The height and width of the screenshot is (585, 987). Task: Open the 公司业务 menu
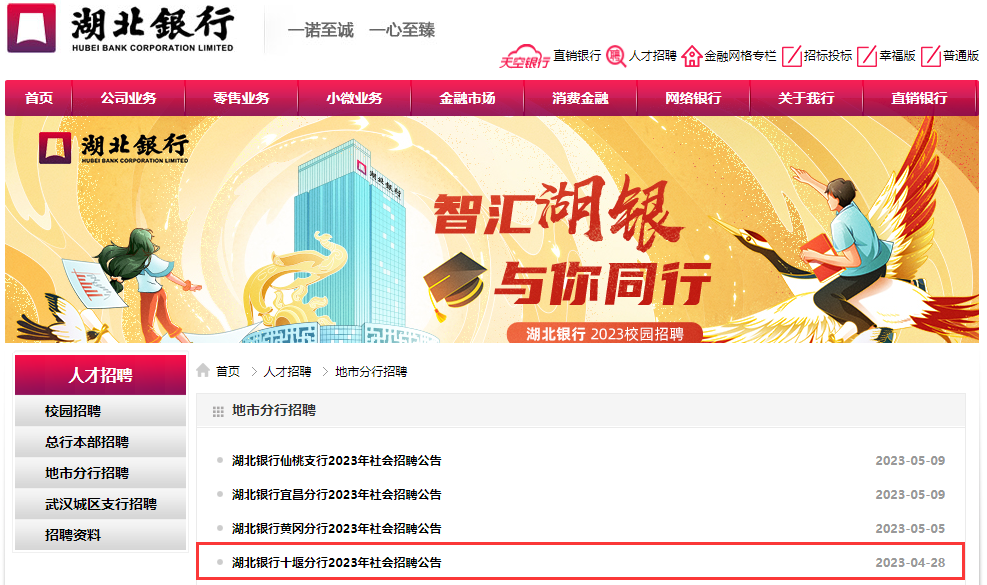click(x=128, y=98)
